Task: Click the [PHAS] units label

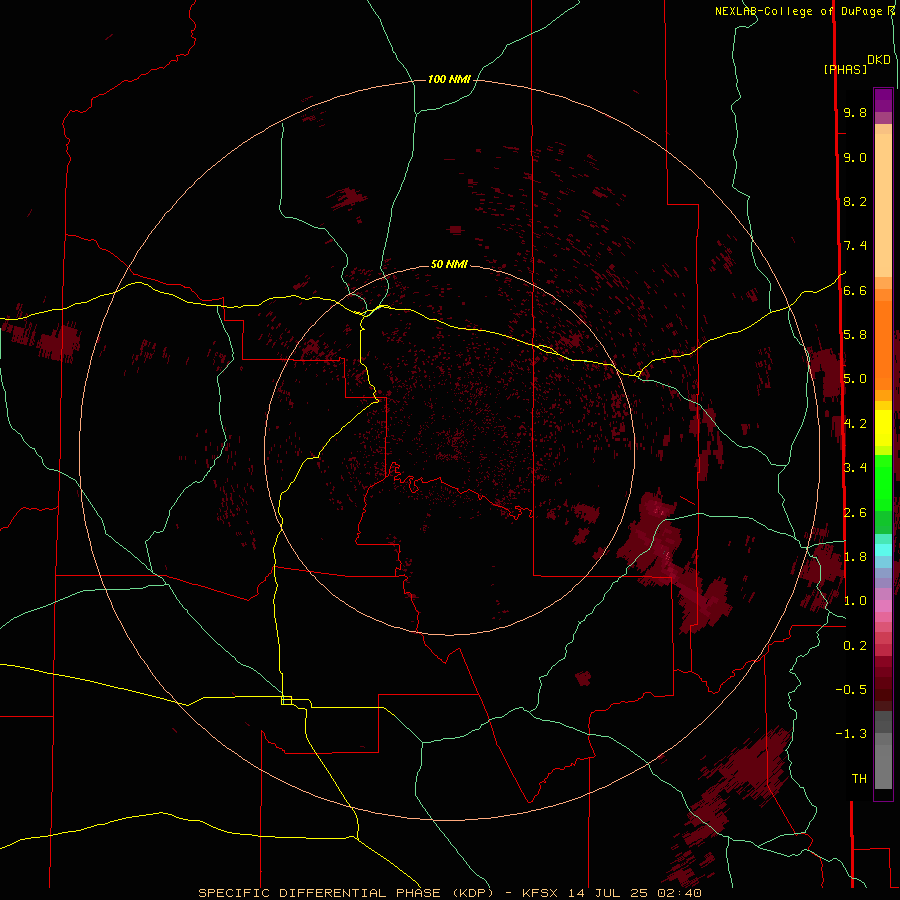Action: pyautogui.click(x=845, y=69)
